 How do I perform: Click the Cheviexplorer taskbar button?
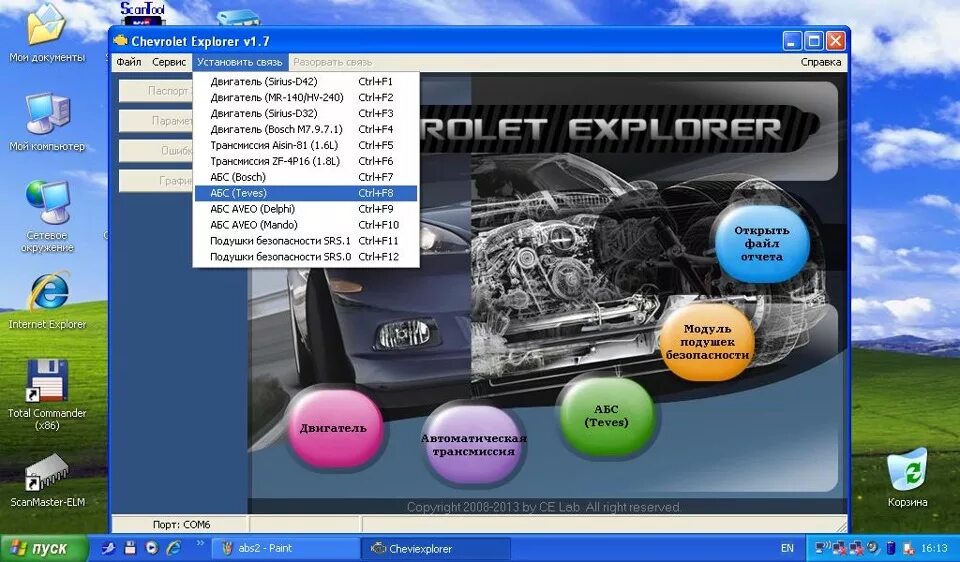point(436,548)
